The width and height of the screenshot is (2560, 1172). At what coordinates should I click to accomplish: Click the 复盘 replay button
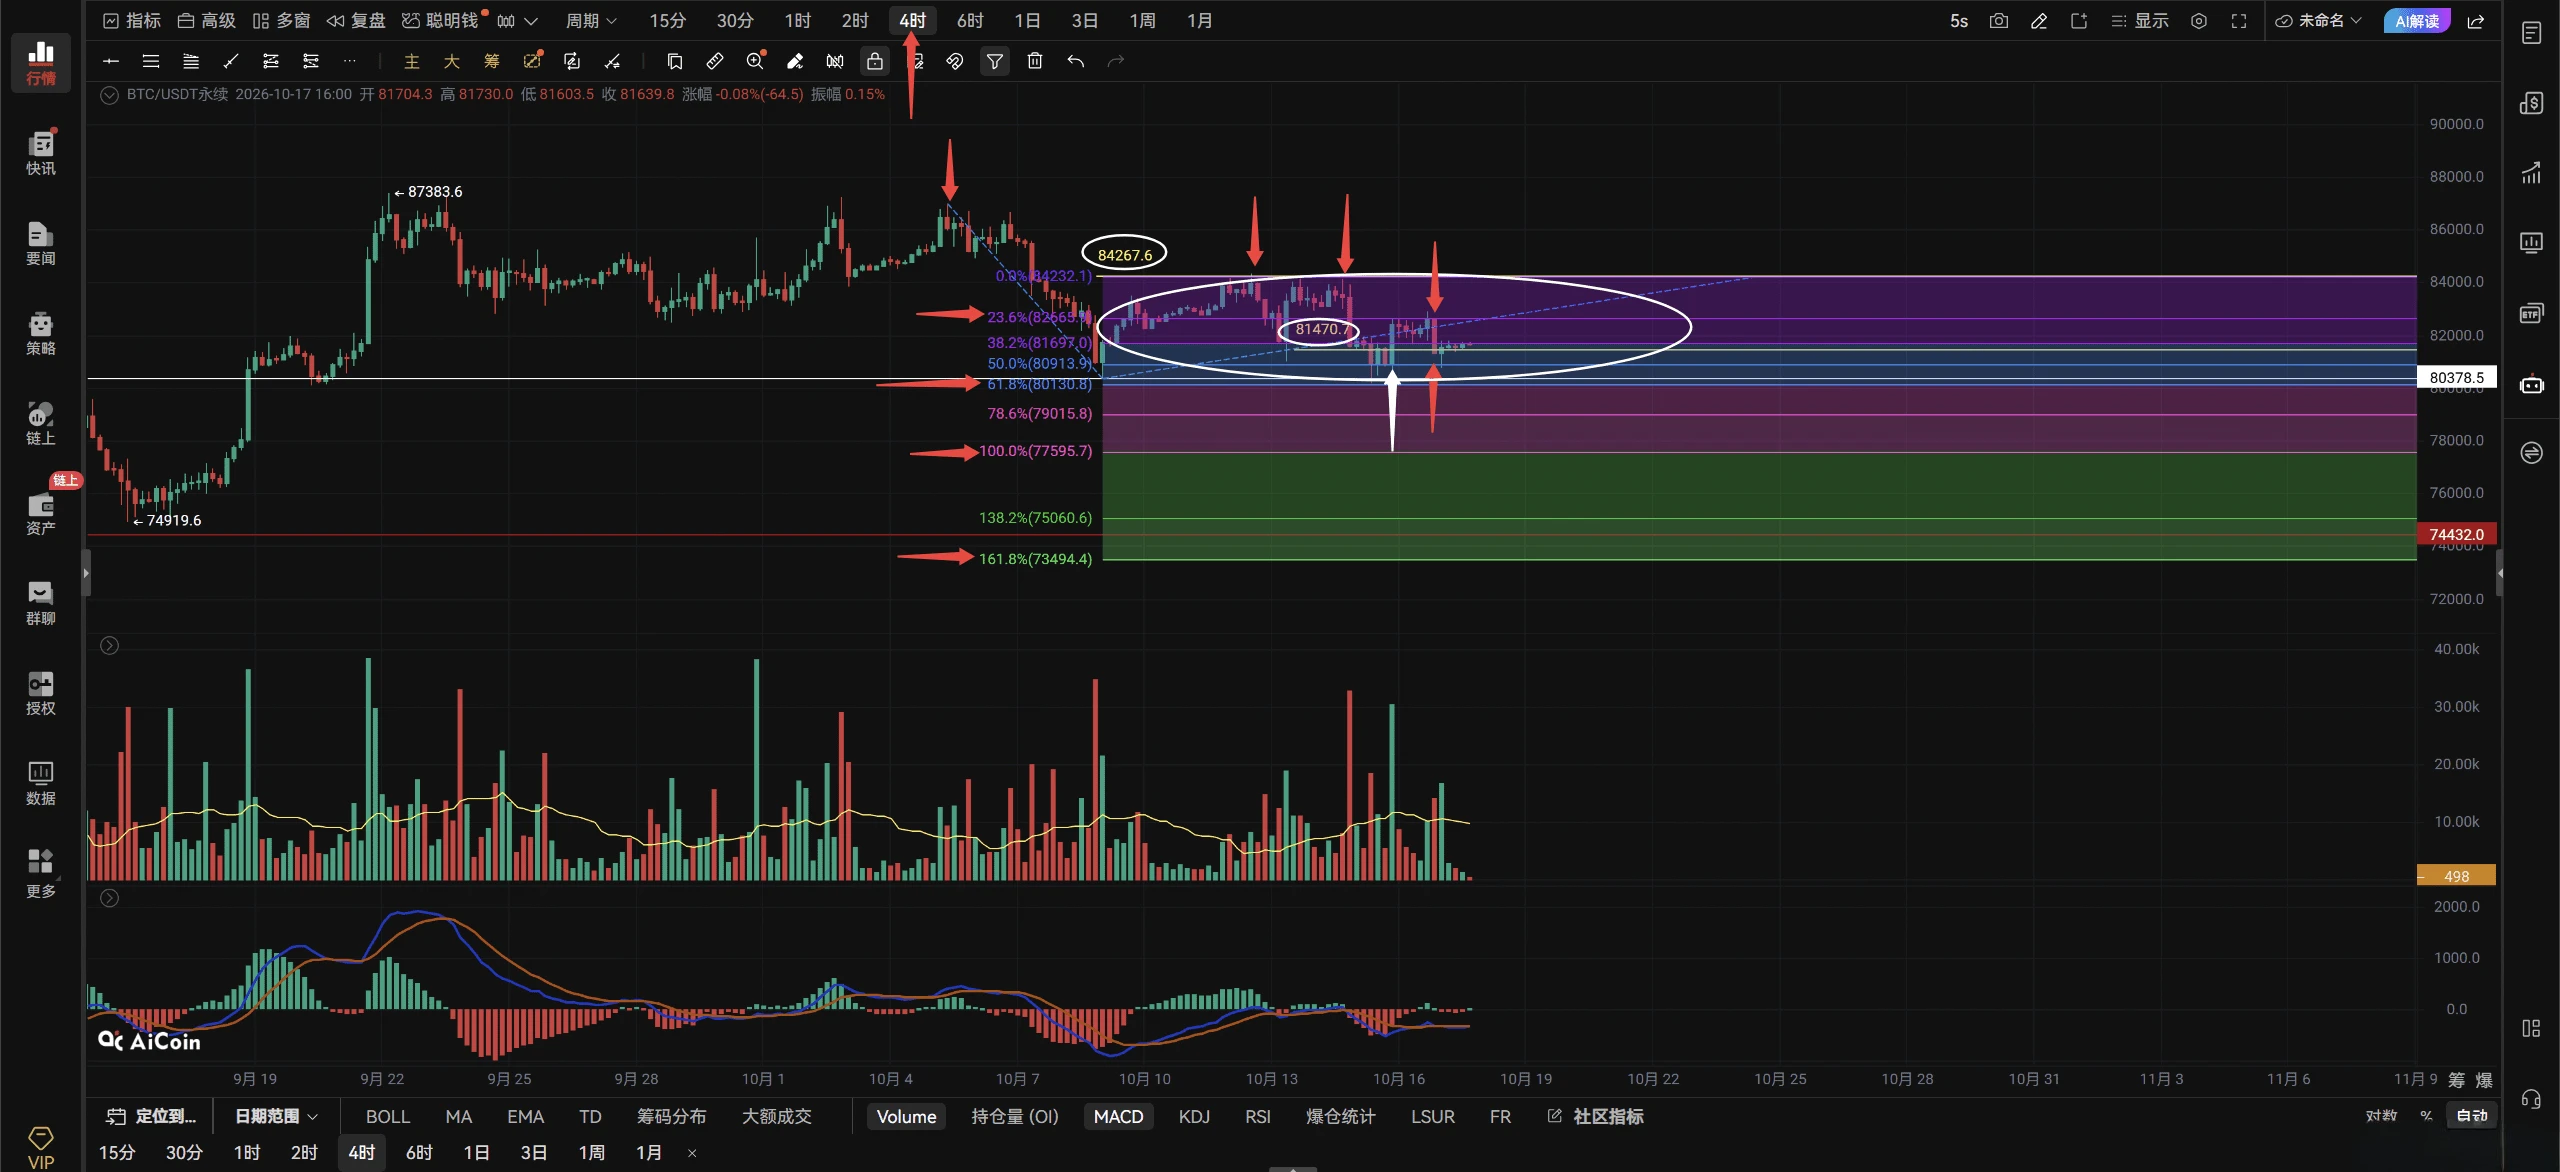pyautogui.click(x=356, y=21)
